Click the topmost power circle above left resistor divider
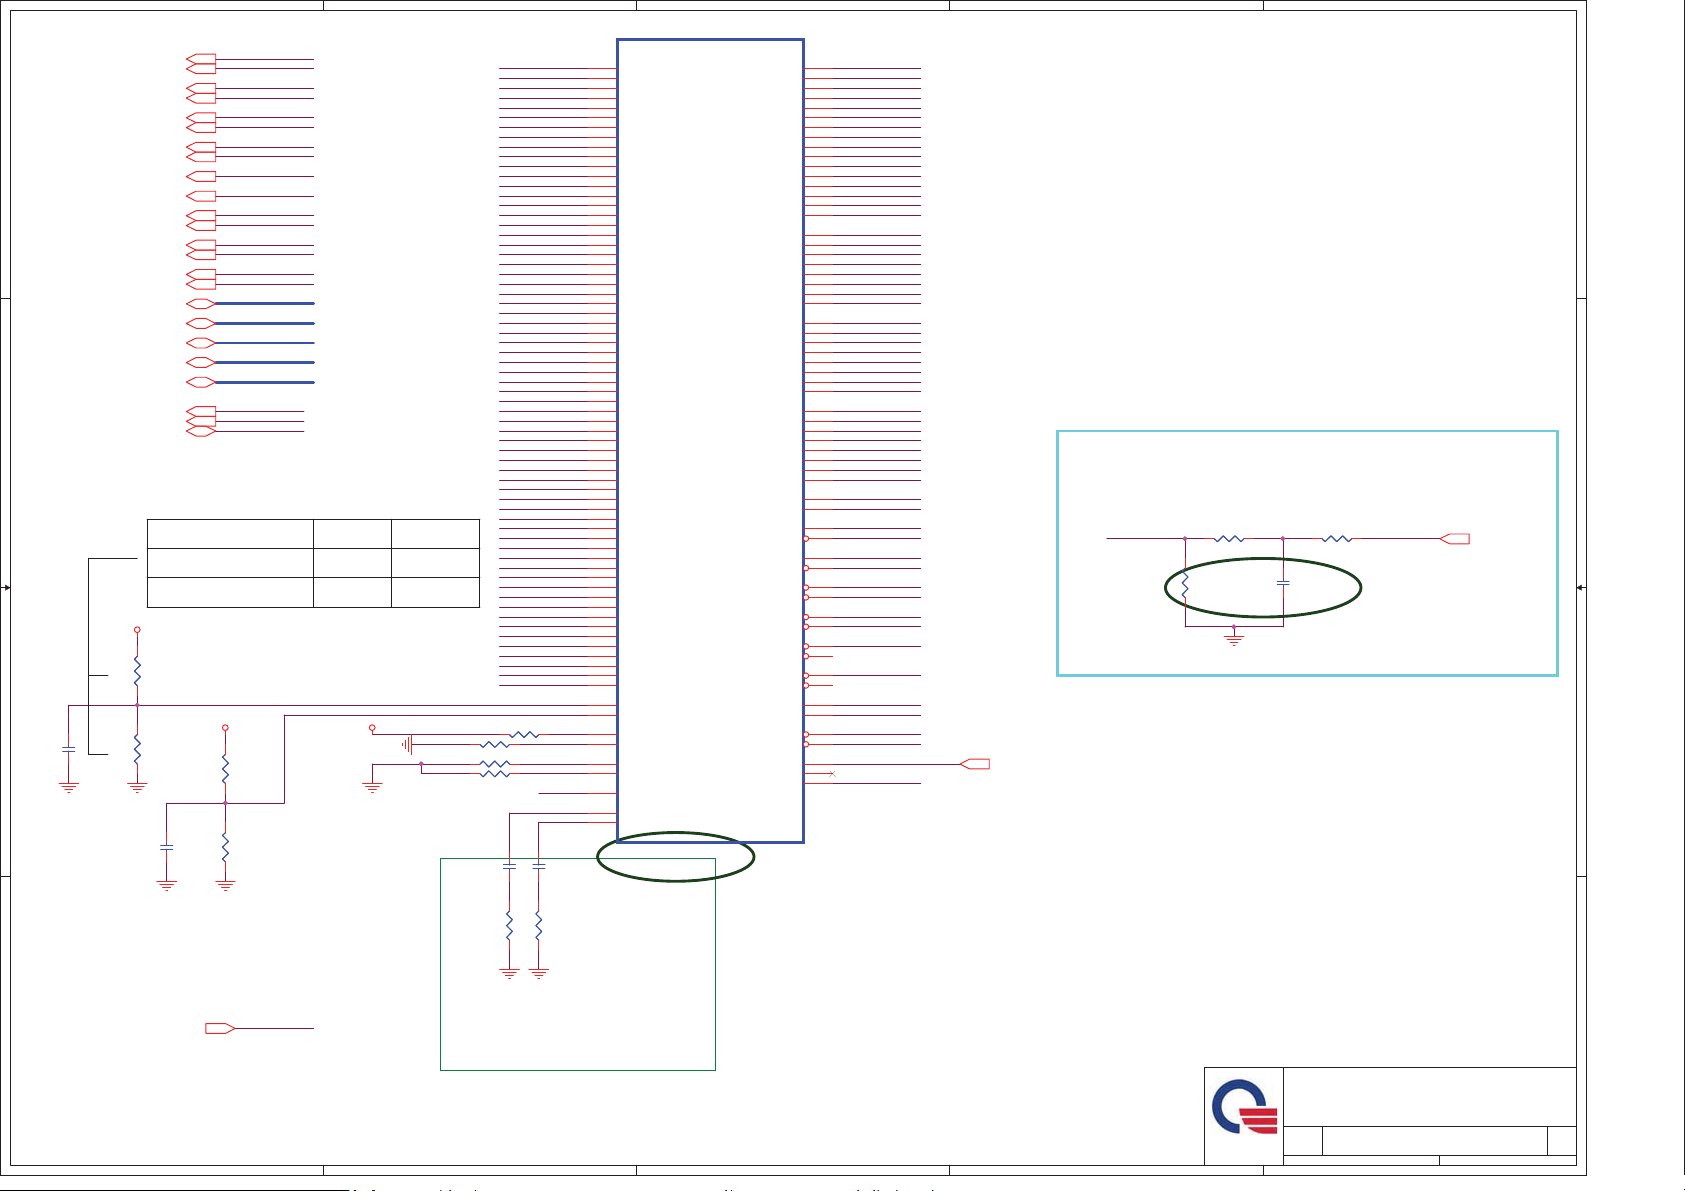This screenshot has height=1191, width=1685. pyautogui.click(x=137, y=630)
